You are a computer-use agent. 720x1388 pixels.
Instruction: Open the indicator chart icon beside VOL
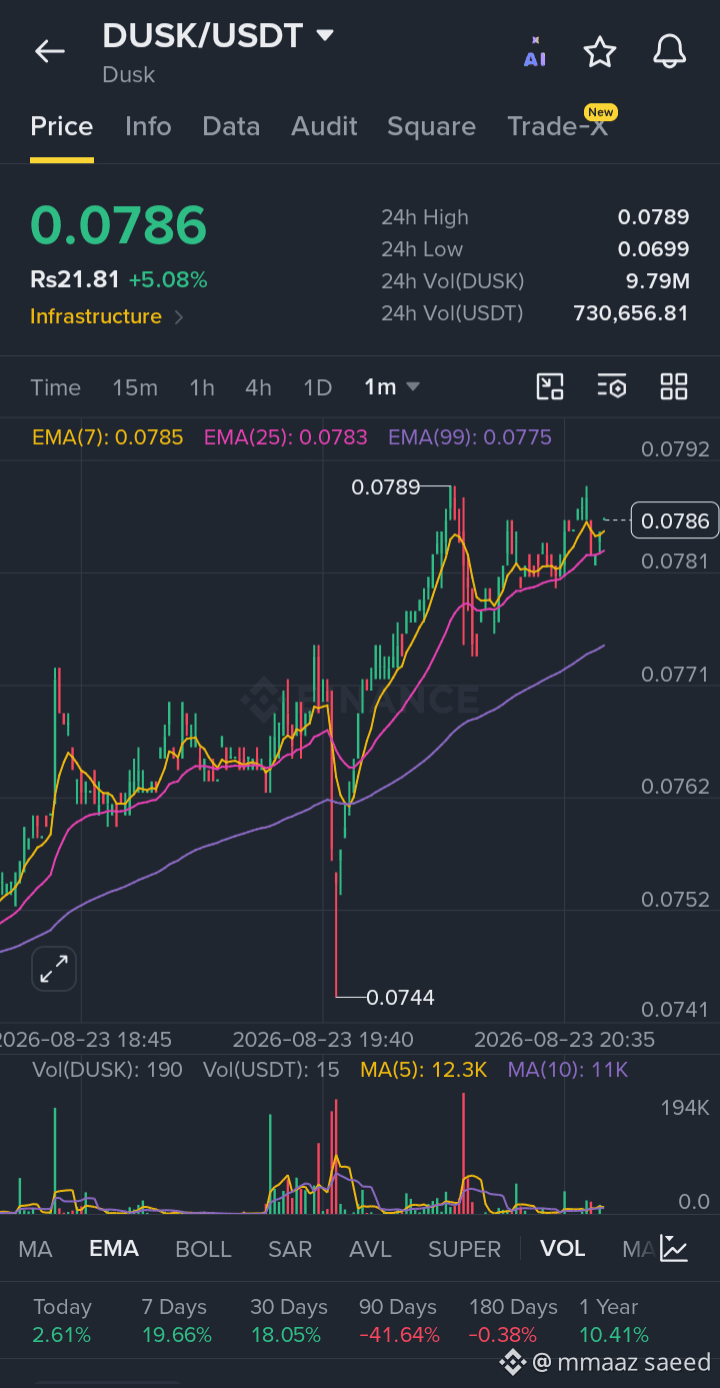coord(674,1248)
